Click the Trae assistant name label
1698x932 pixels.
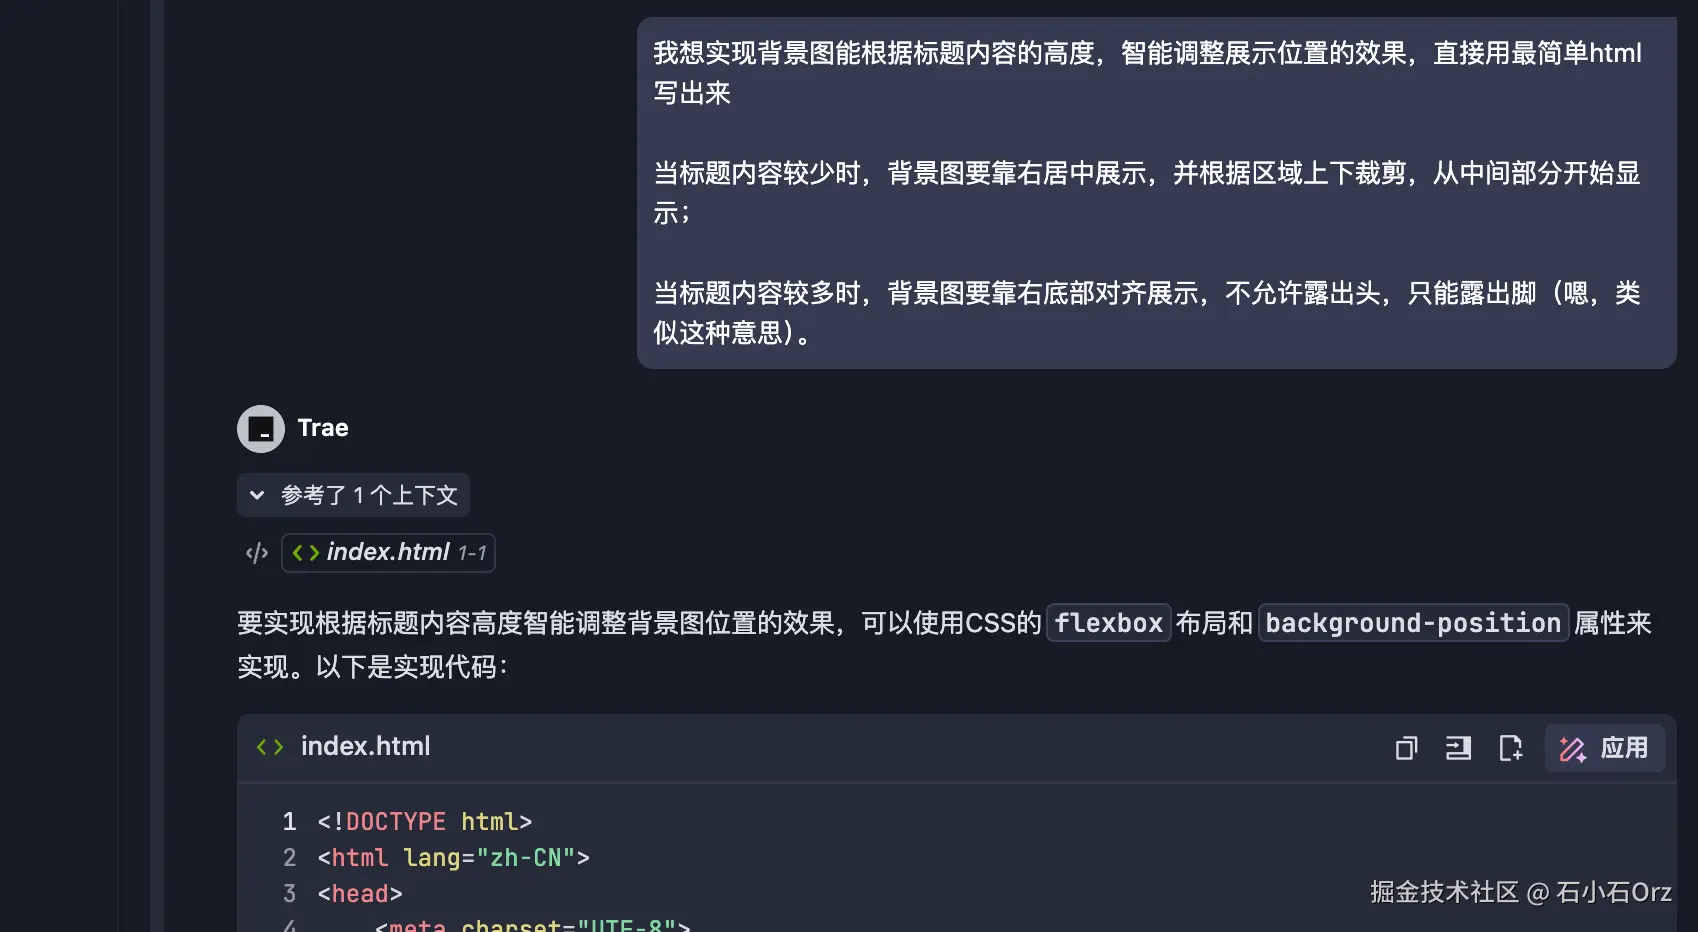click(323, 428)
